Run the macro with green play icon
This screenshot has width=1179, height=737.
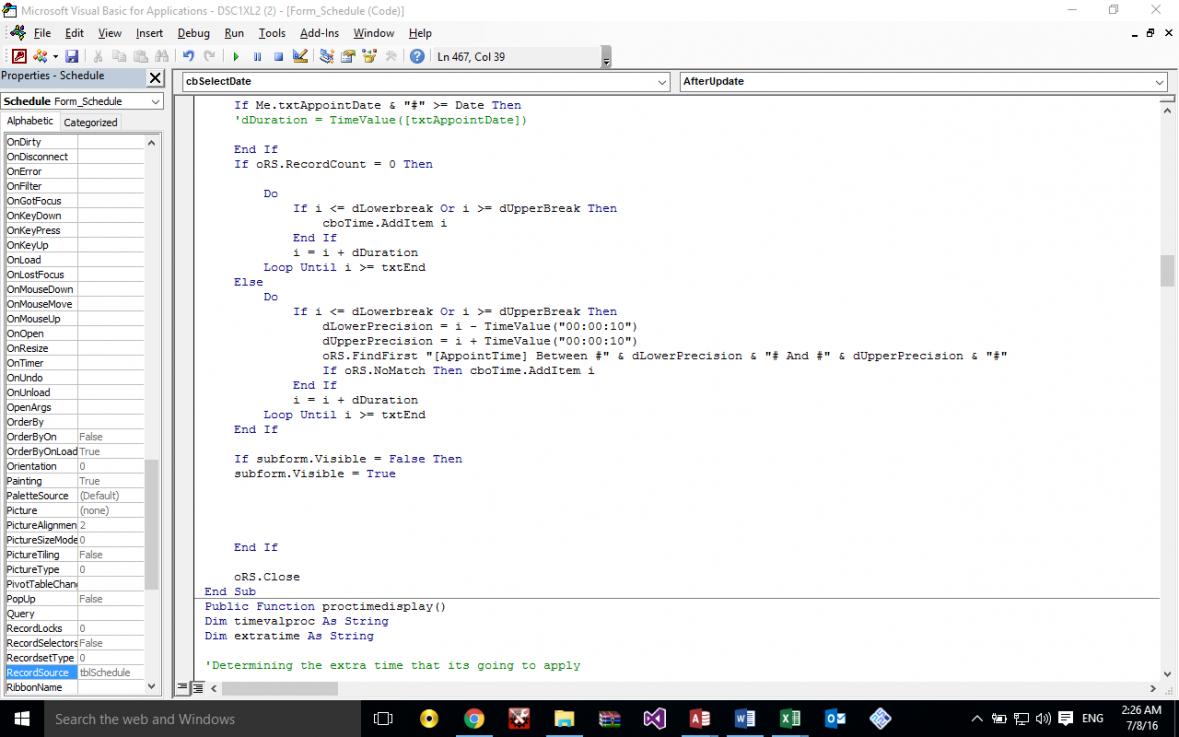236,56
